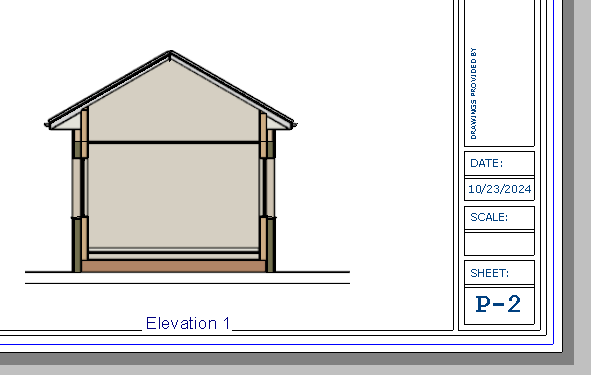Screen dimensions: 591x375
Task: Select the ground line right of house
Action: (x=313, y=271)
